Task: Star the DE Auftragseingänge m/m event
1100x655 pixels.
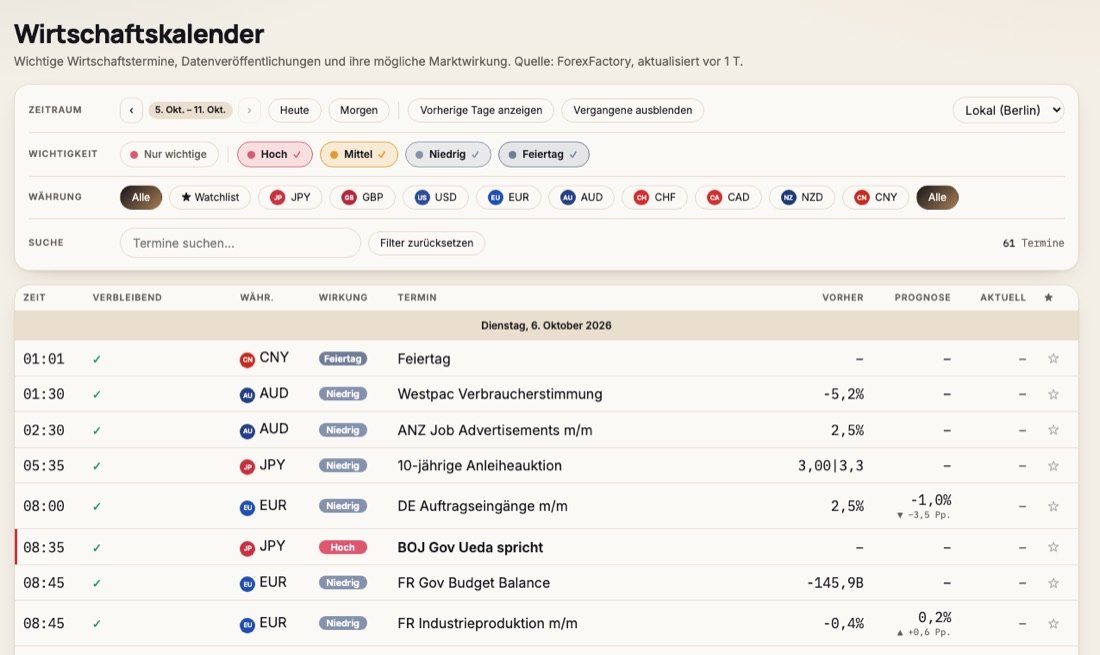Action: (x=1053, y=506)
